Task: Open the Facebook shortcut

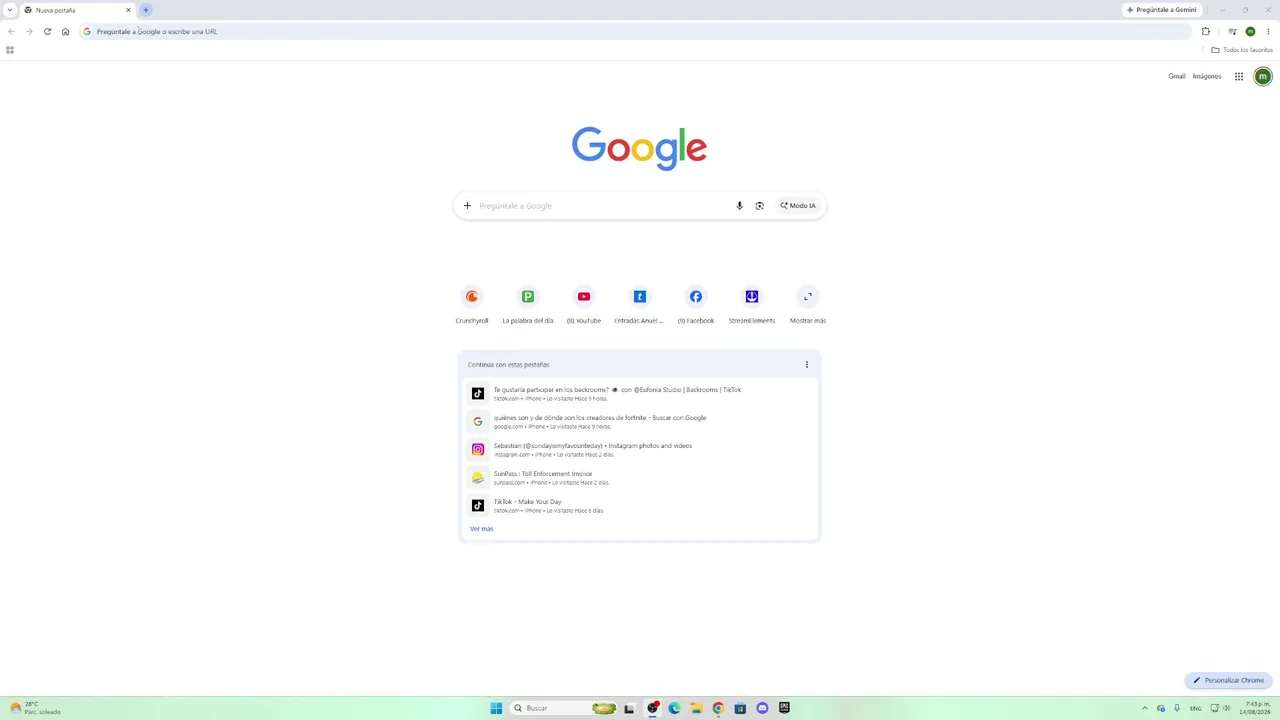Action: [696, 304]
